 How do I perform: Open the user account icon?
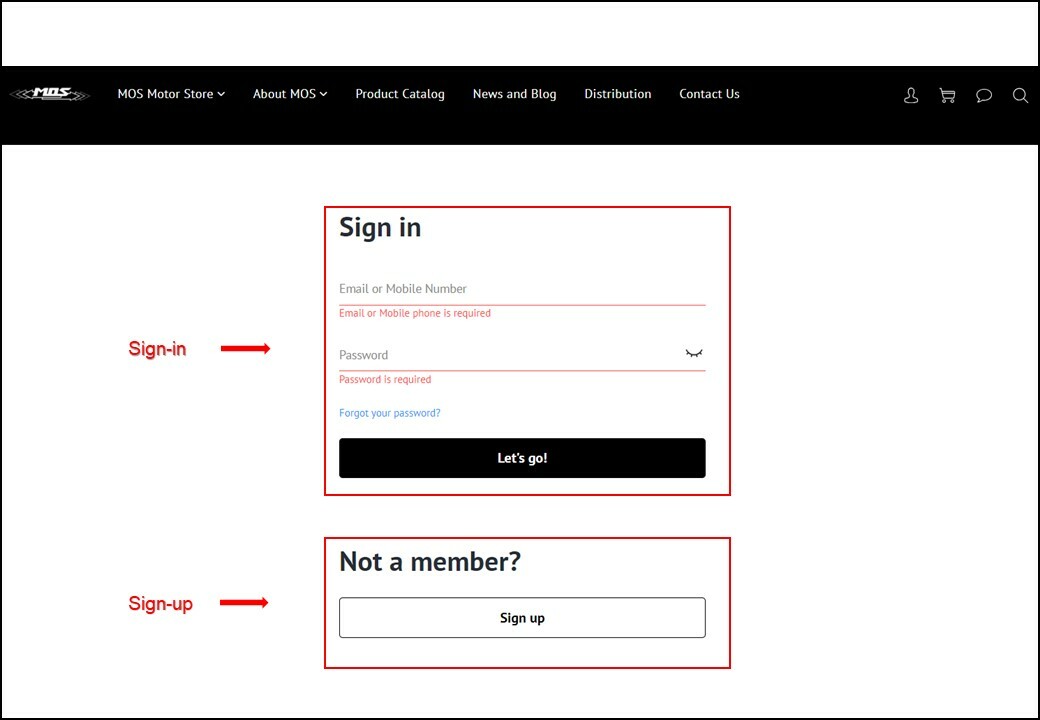(x=910, y=95)
